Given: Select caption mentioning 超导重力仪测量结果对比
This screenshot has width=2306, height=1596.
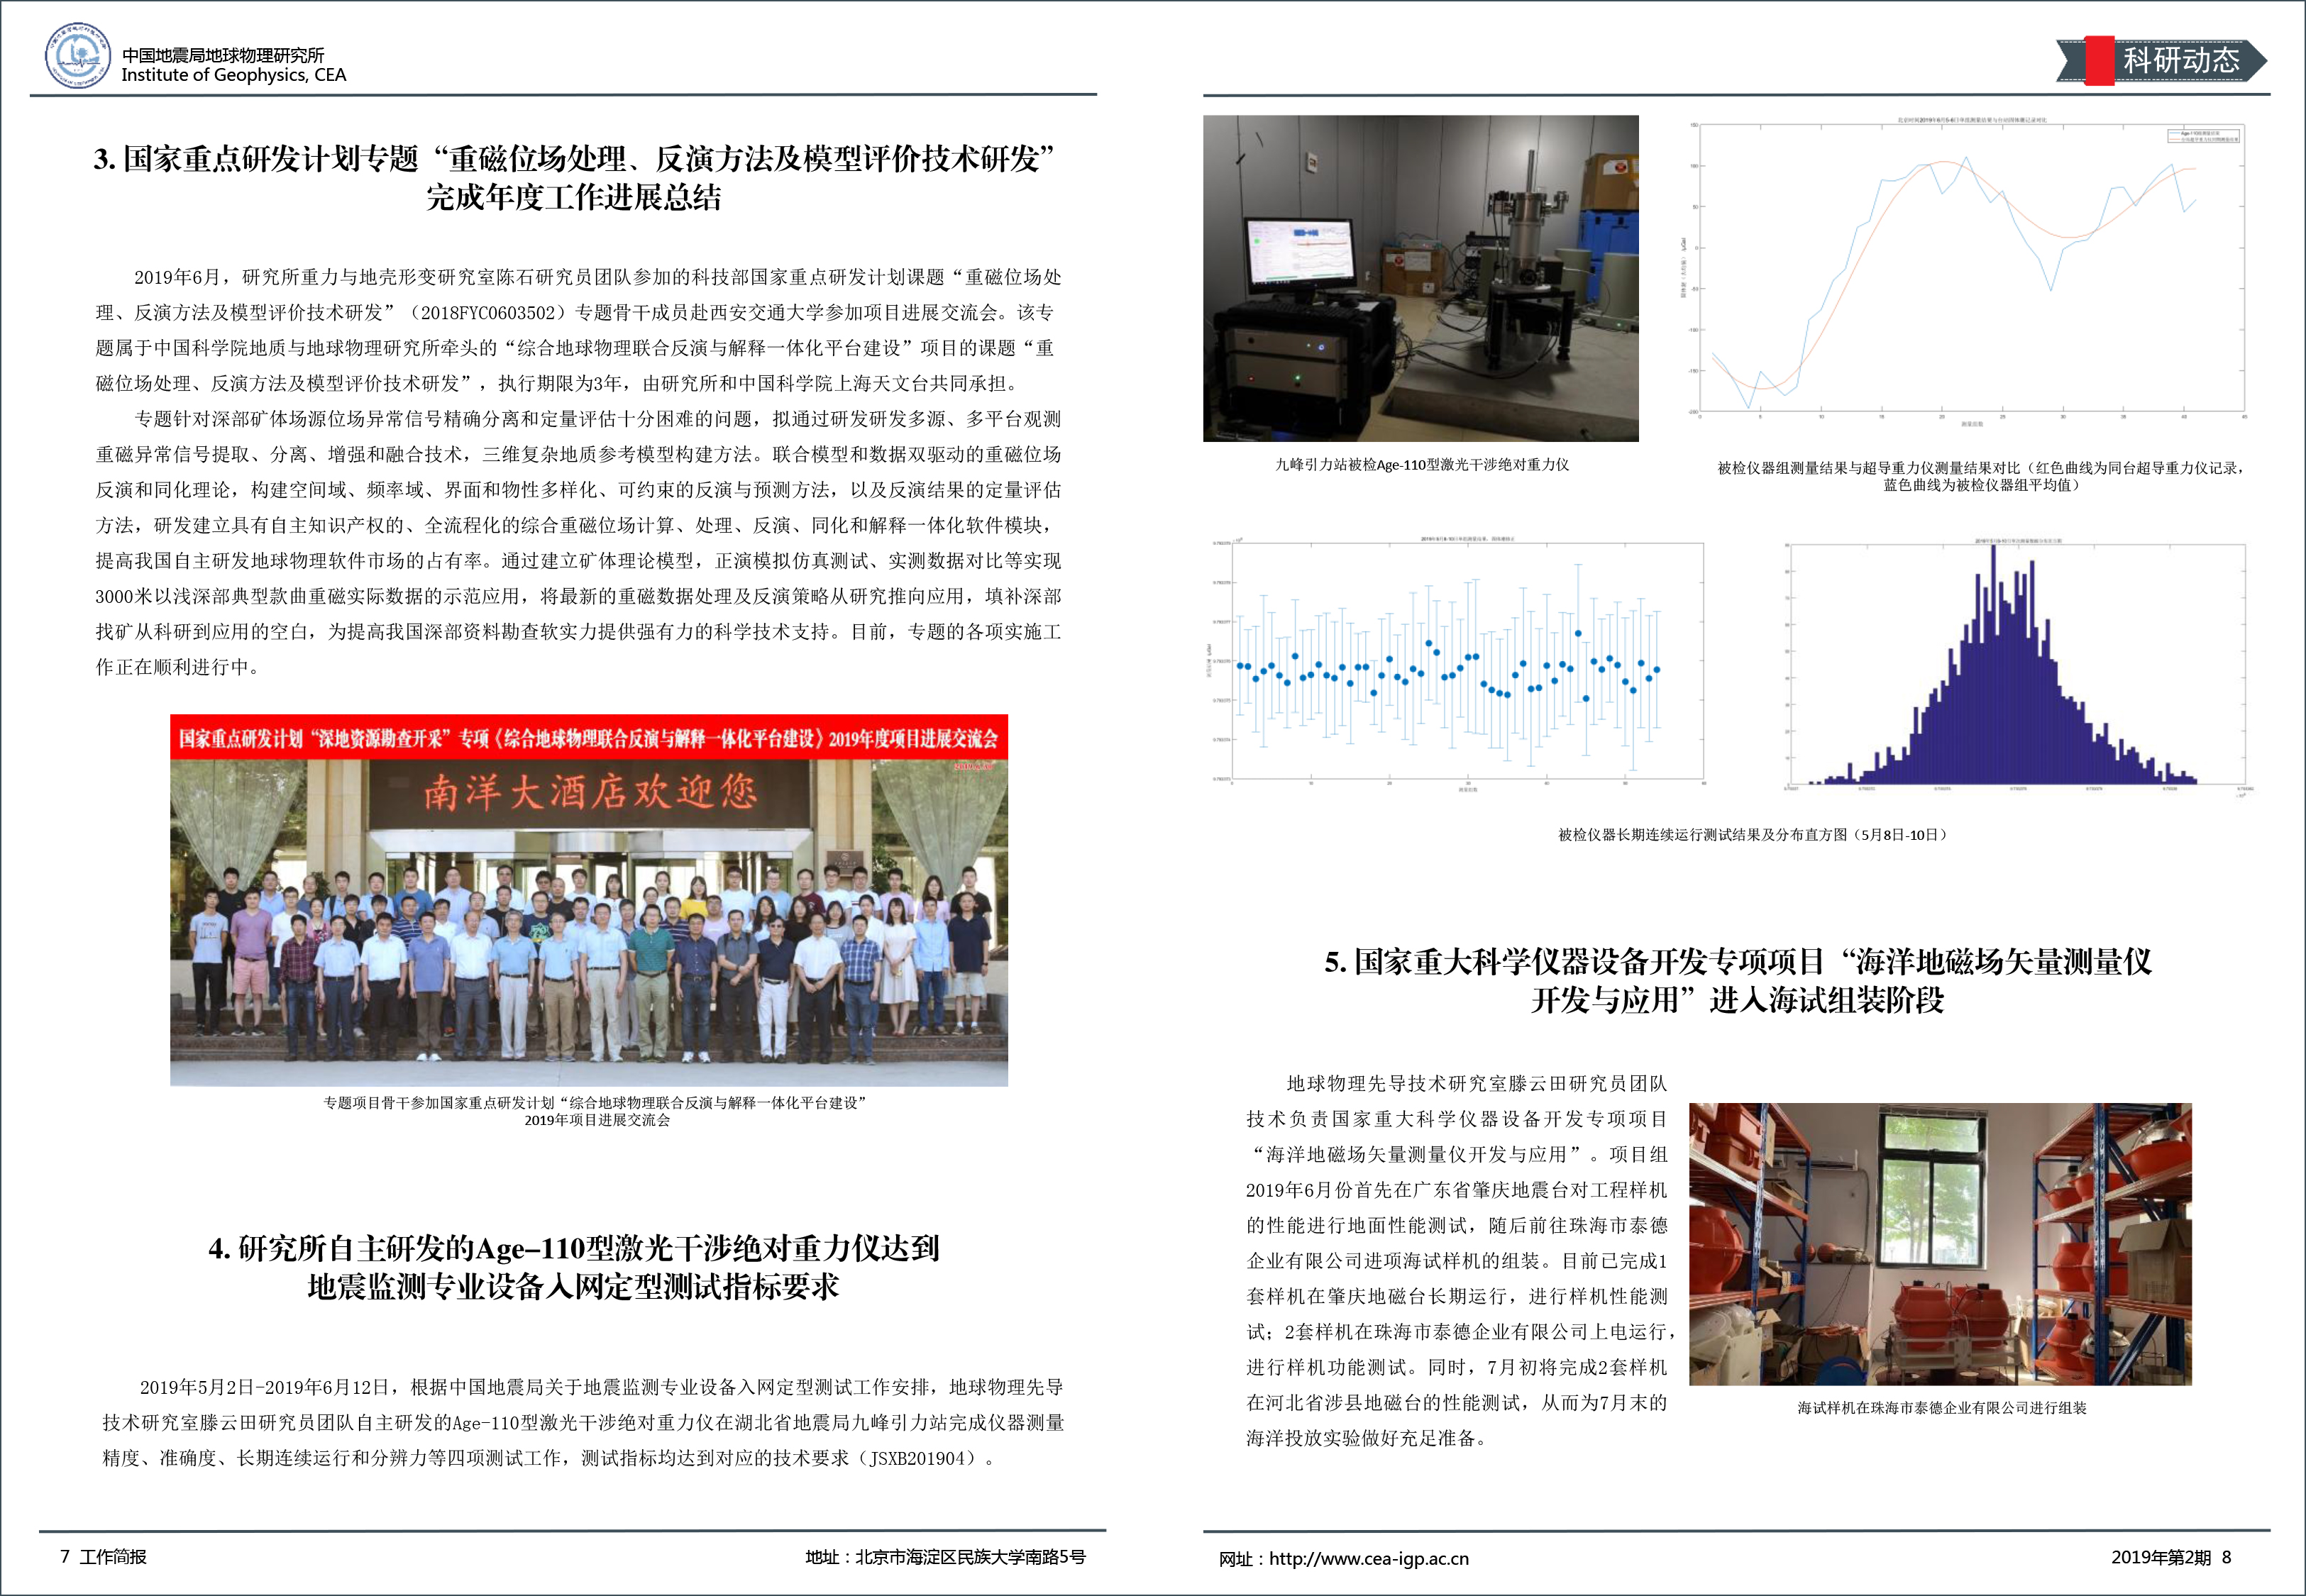Looking at the screenshot, I should point(1981,476).
